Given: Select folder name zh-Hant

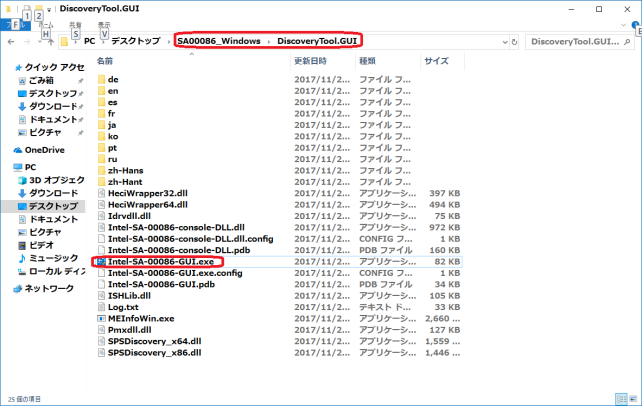Looking at the screenshot, I should [x=125, y=182].
